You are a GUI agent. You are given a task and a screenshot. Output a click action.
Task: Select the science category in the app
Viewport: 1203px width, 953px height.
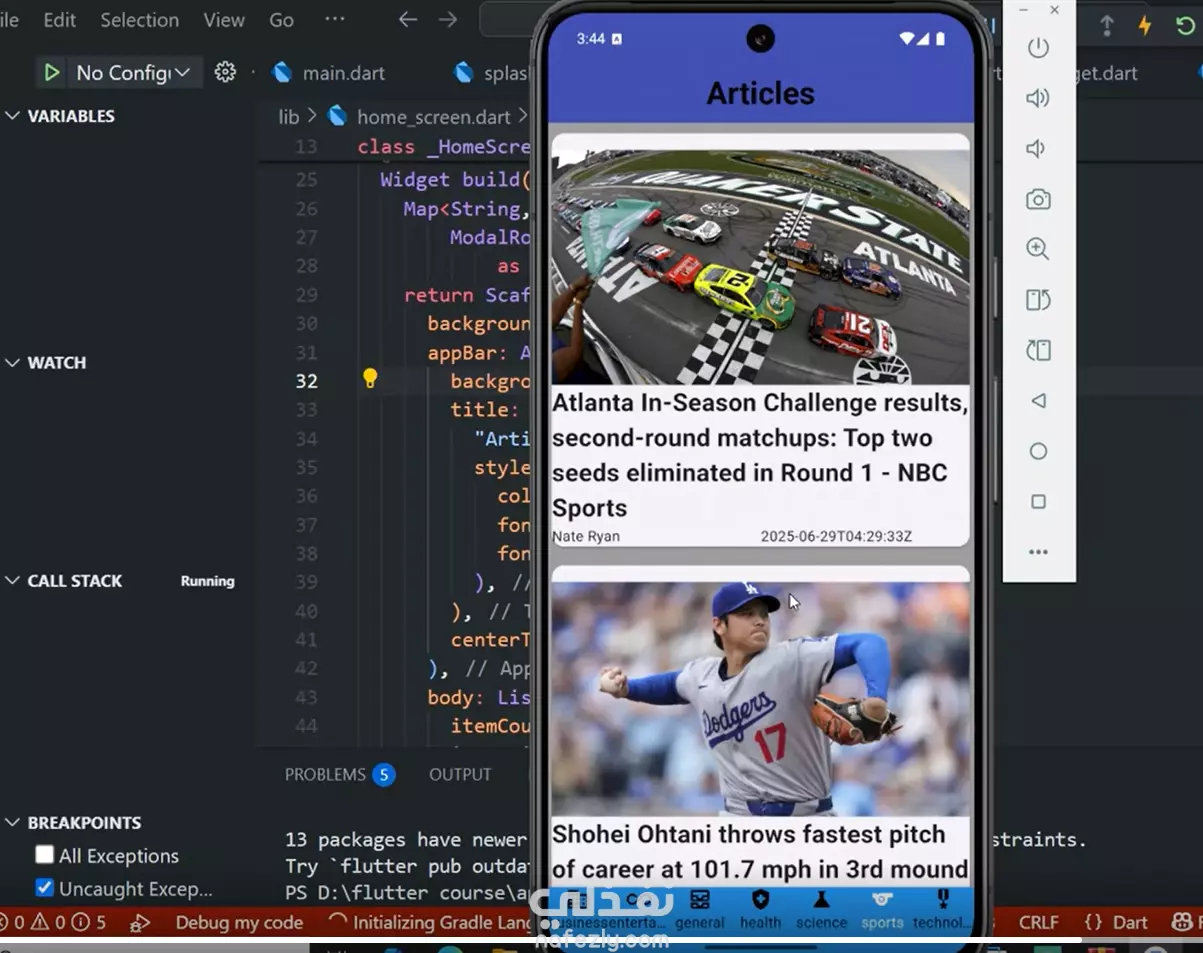click(821, 910)
